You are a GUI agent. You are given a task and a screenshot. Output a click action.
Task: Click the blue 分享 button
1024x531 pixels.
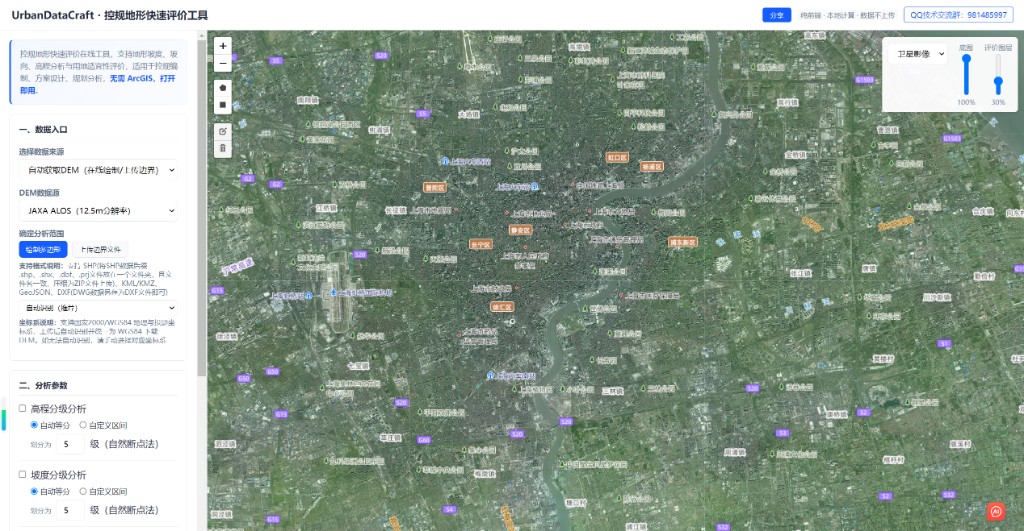tap(775, 15)
